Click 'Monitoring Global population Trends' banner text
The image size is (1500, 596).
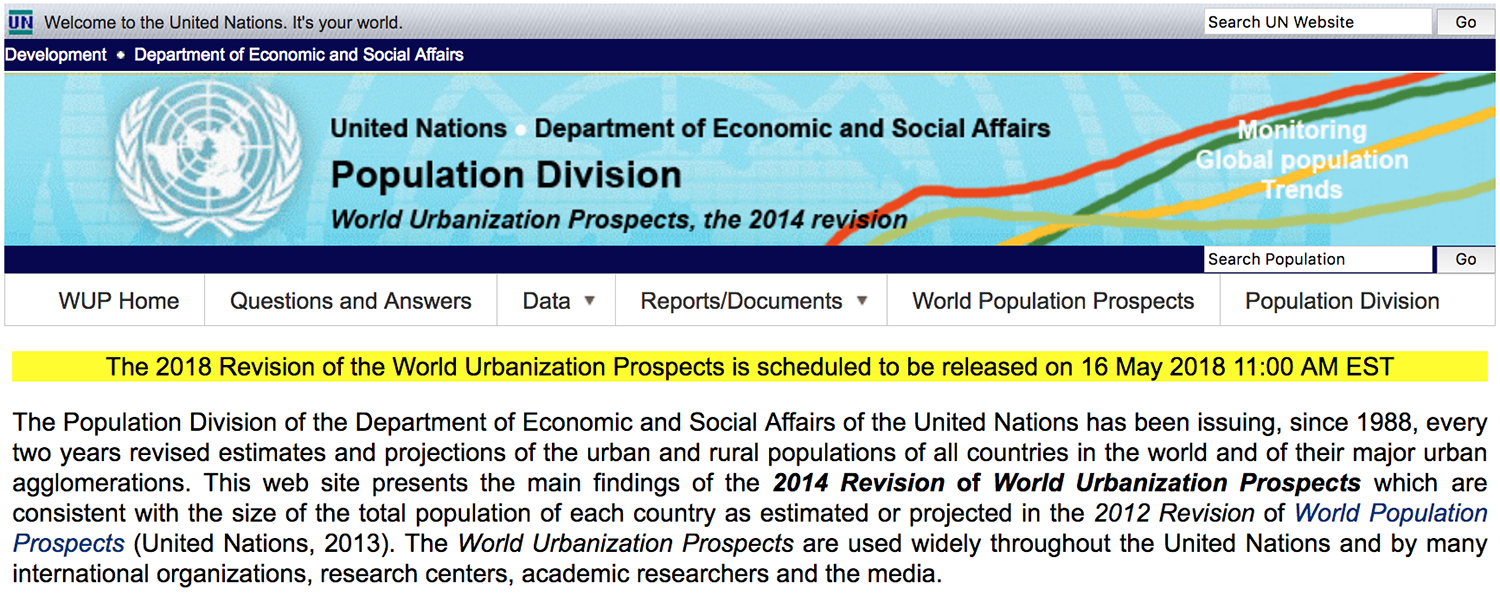point(1301,160)
